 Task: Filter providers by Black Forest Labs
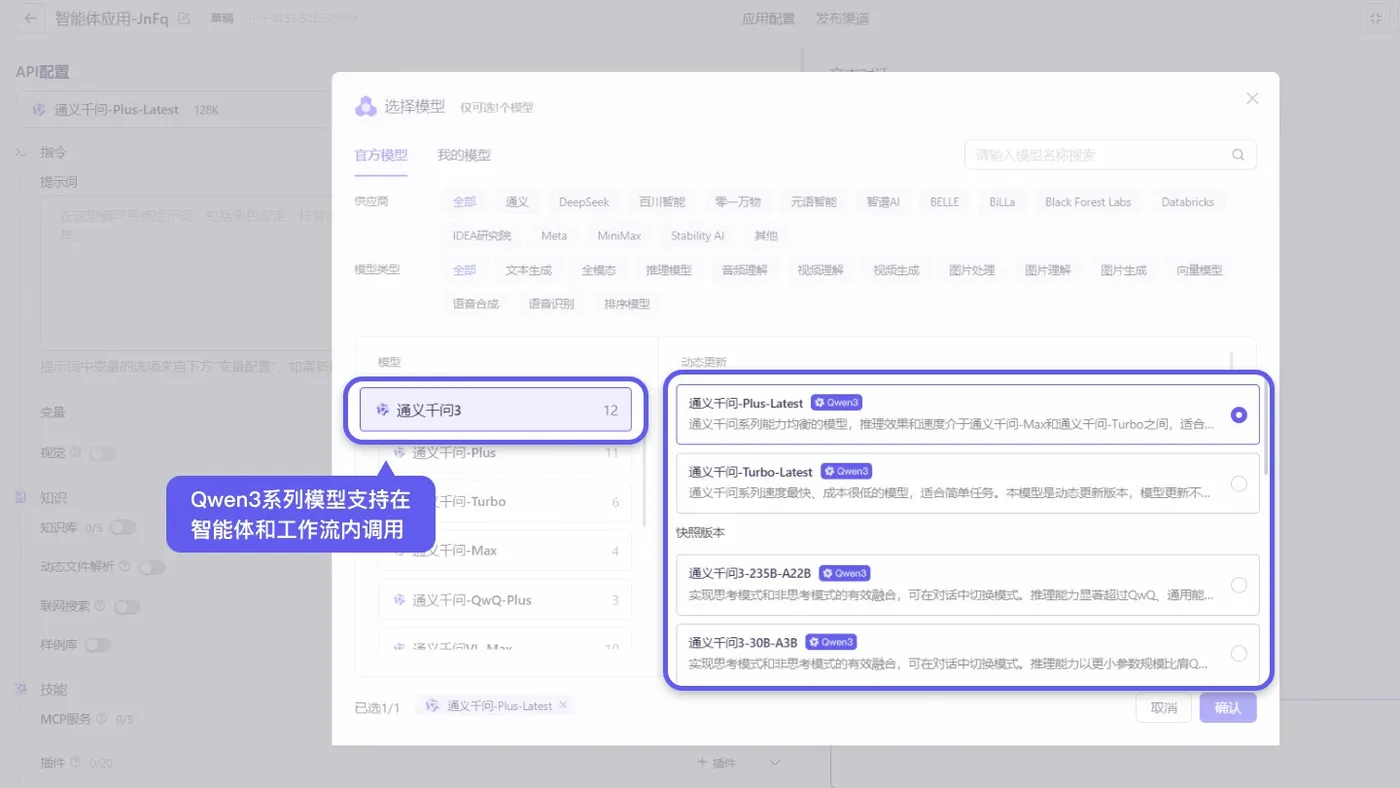click(1088, 202)
